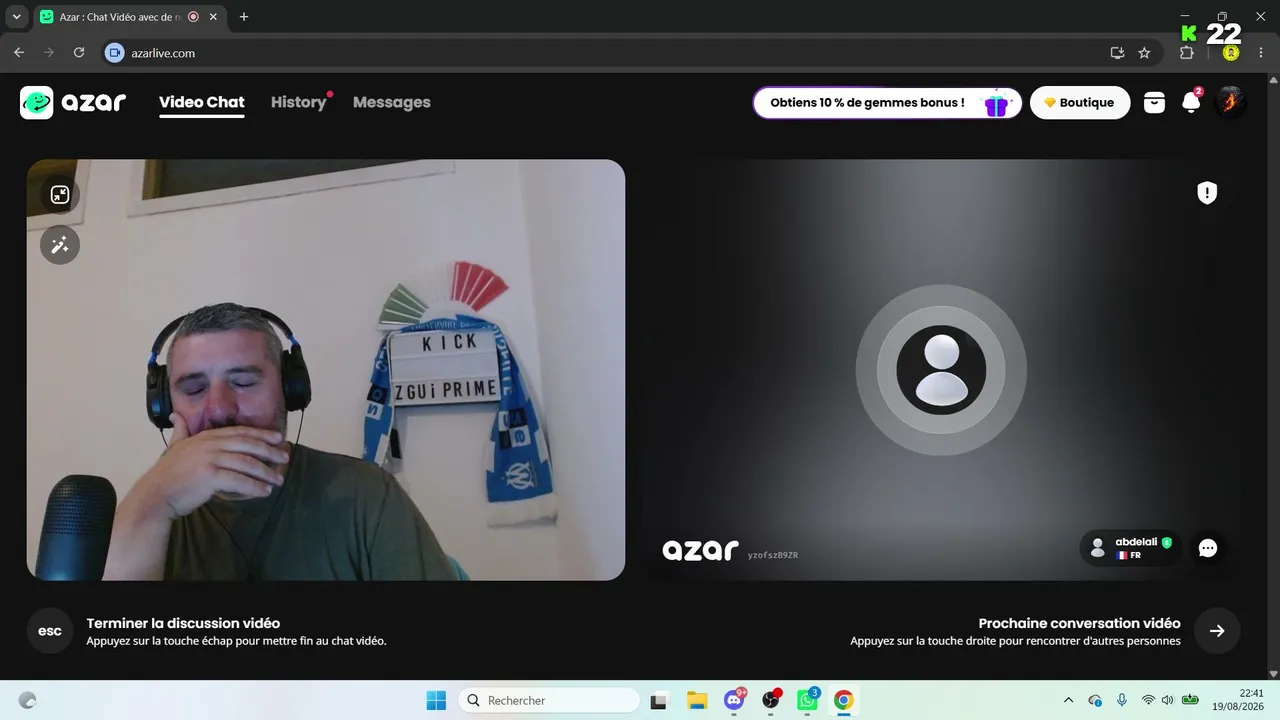Open a new browser tab
The width and height of the screenshot is (1280, 720).
[x=244, y=17]
